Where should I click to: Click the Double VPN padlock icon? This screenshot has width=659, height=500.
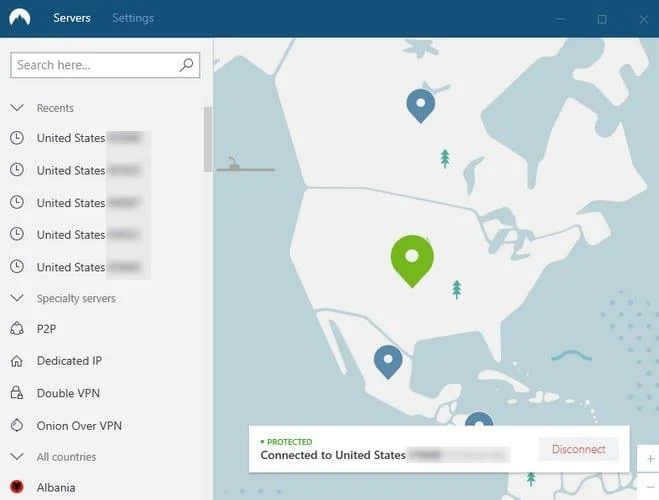(17, 393)
